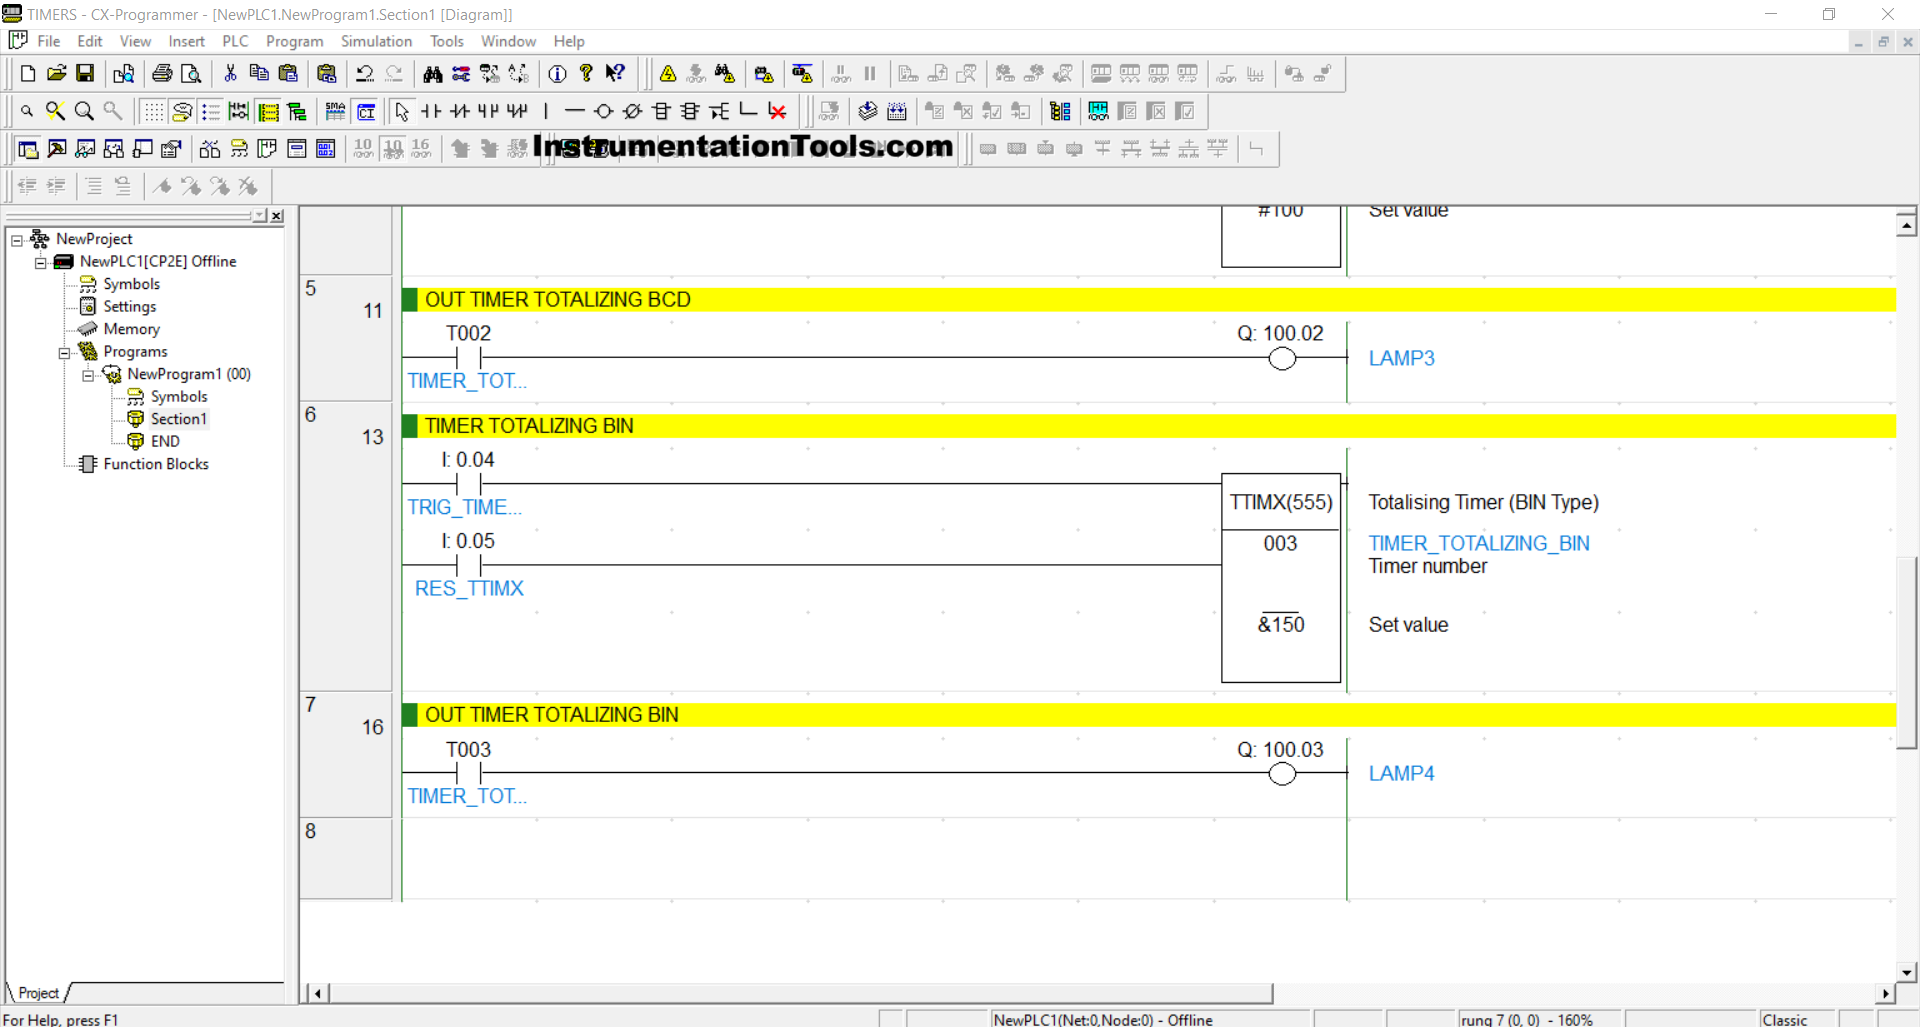The width and height of the screenshot is (1920, 1027).
Task: Open the Tools menu
Action: click(x=446, y=41)
